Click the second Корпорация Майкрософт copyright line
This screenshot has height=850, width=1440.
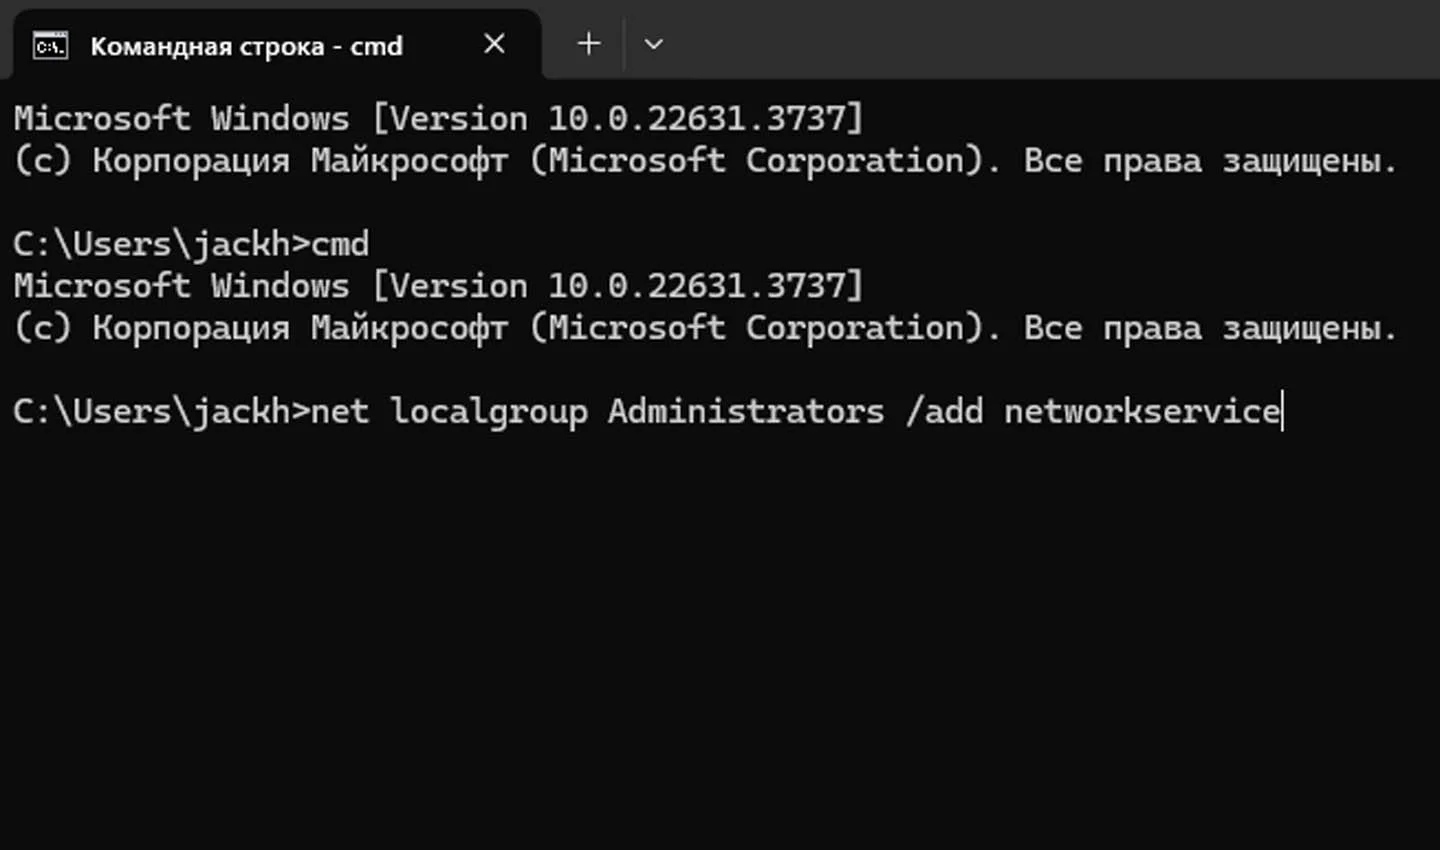(x=705, y=328)
